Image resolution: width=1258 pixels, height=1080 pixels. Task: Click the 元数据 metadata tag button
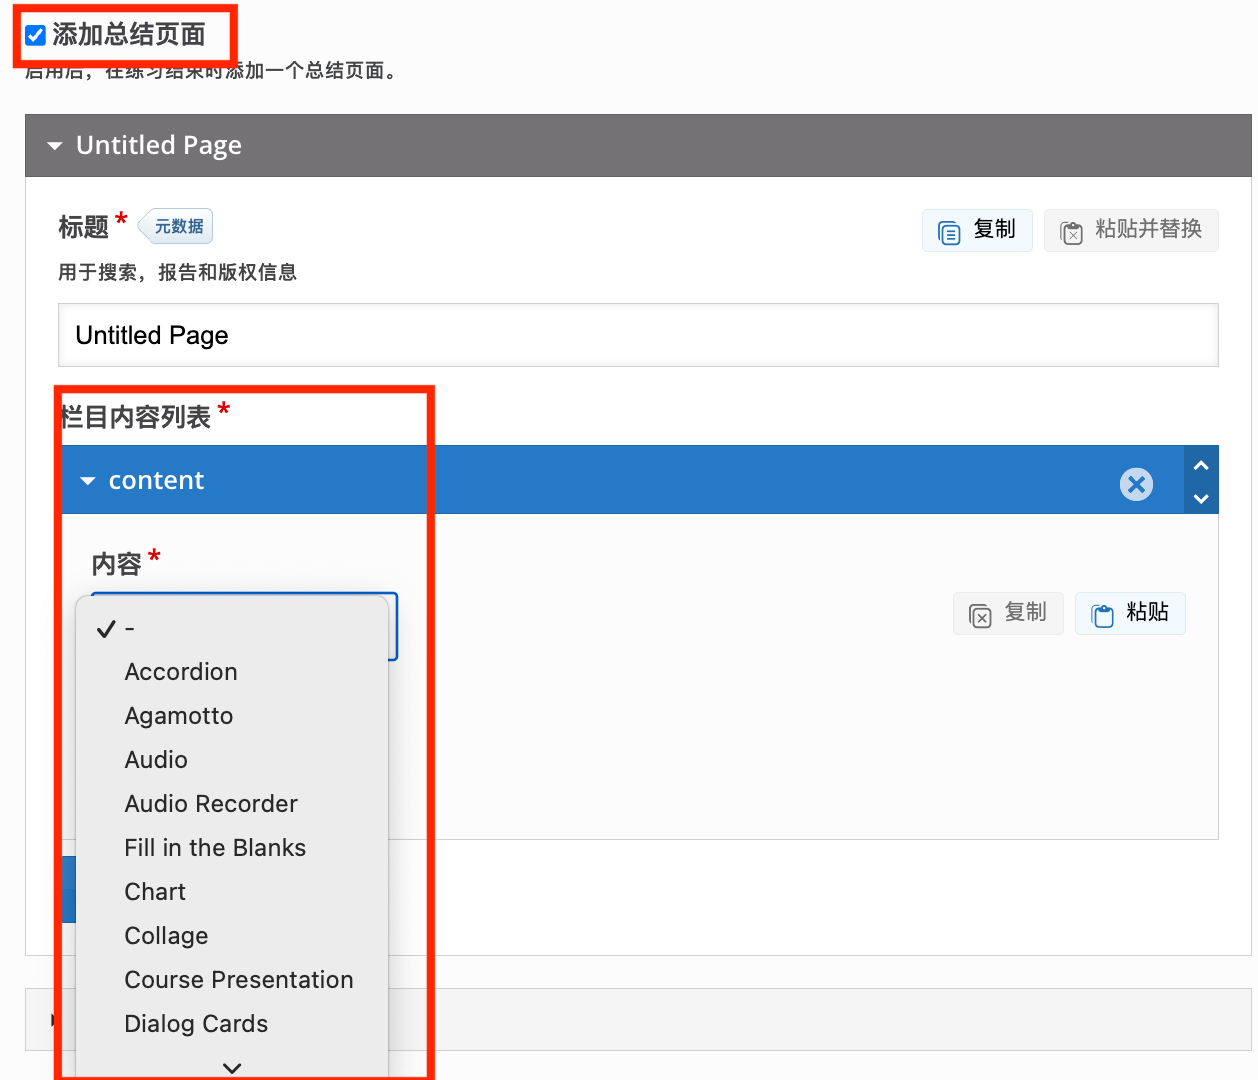coord(177,227)
